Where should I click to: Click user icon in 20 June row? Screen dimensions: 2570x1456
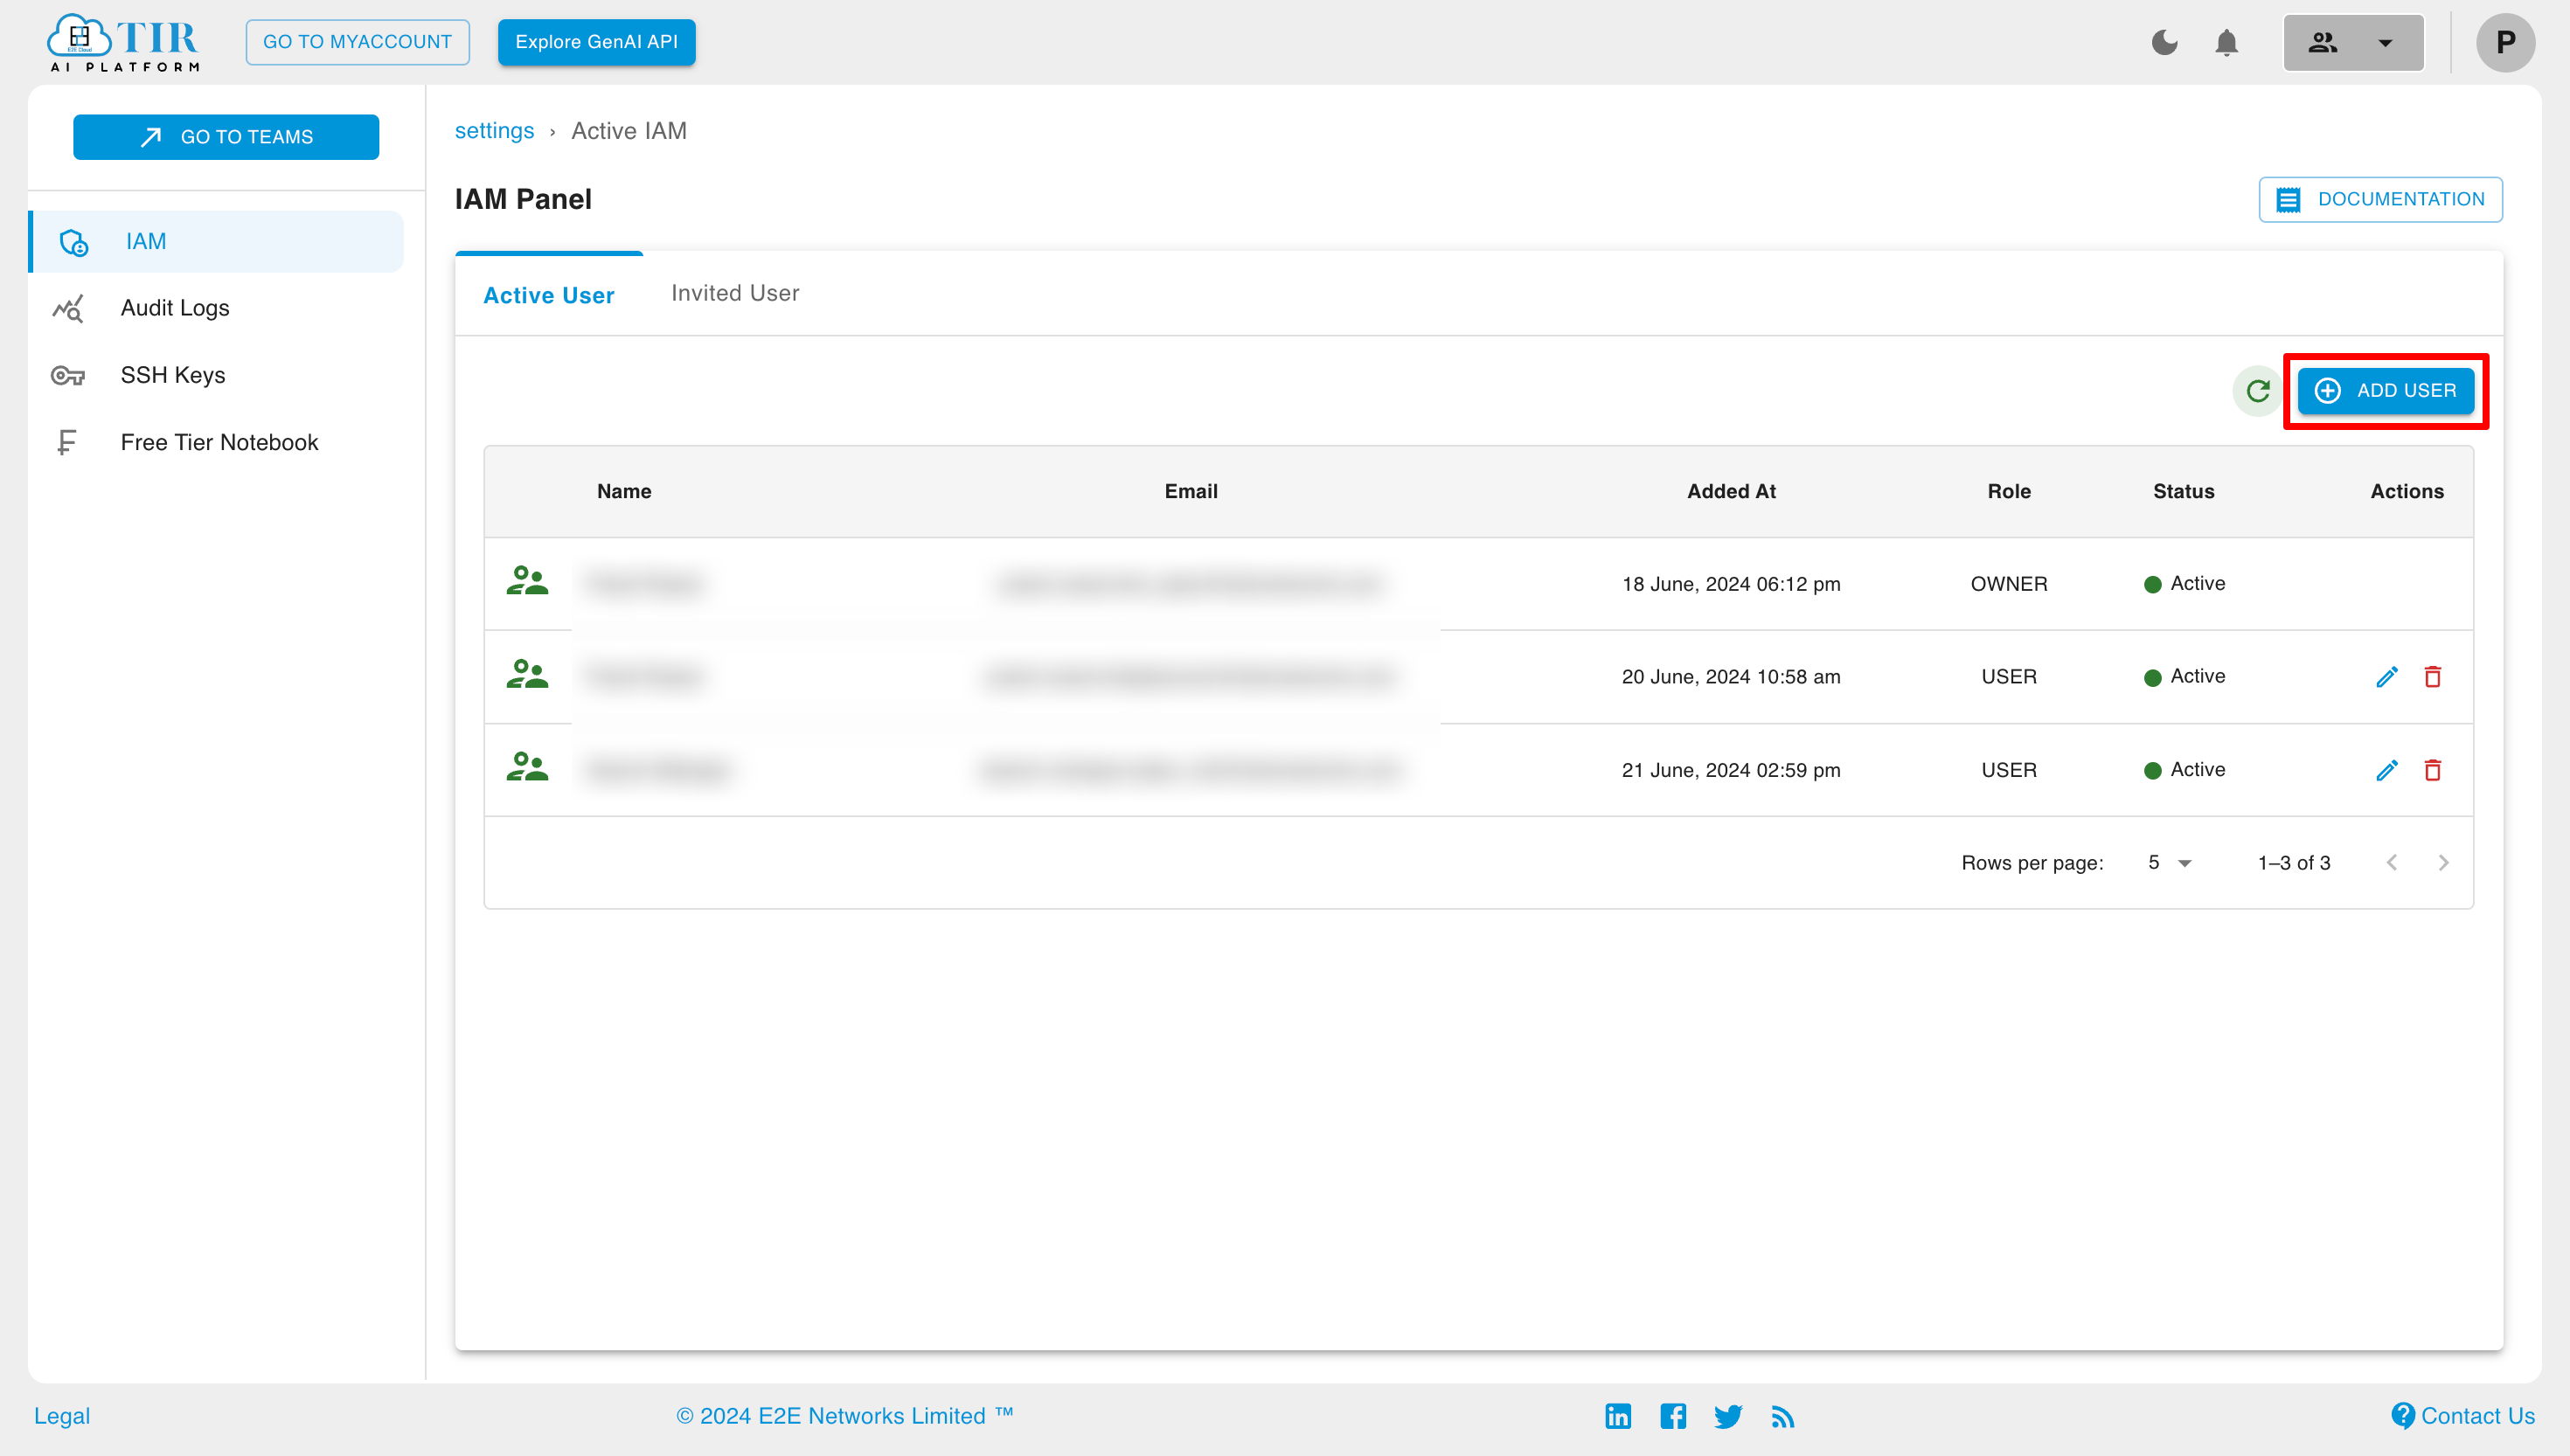(527, 675)
